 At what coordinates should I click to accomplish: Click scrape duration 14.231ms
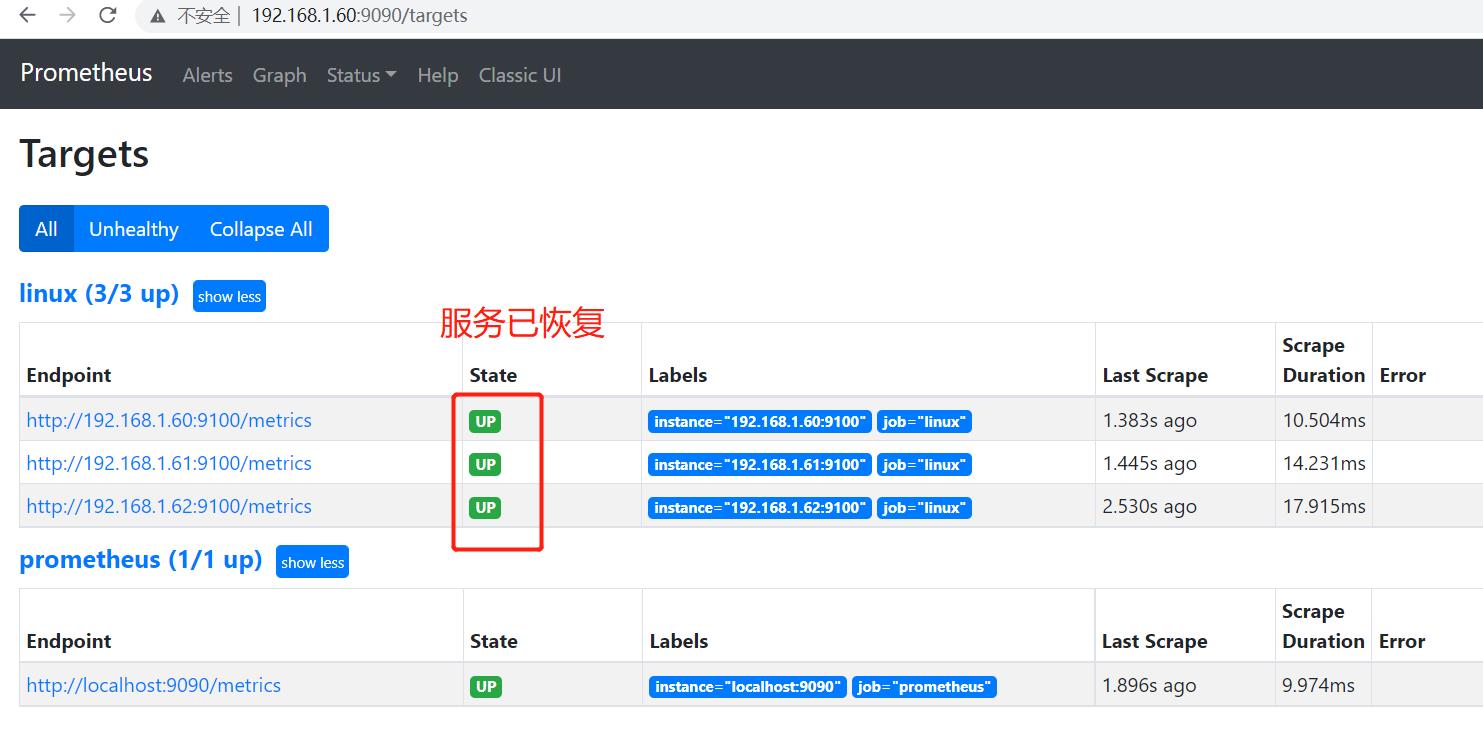[1324, 464]
